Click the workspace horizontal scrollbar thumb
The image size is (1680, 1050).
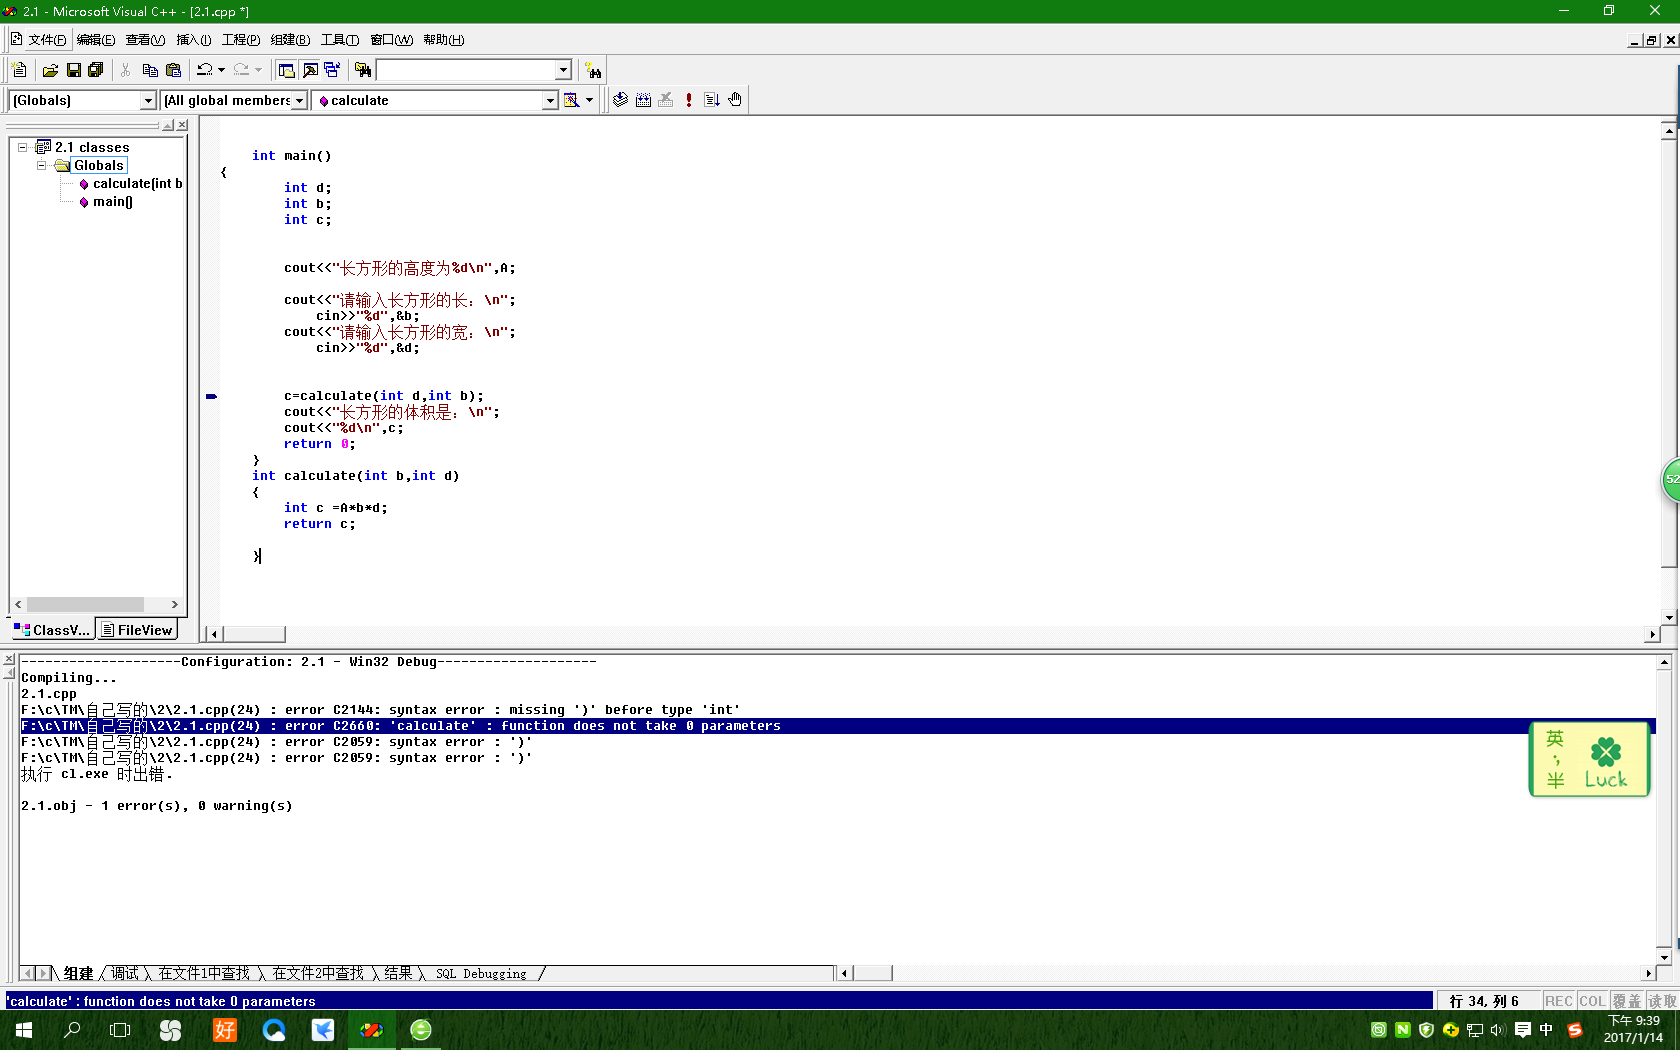(85, 604)
